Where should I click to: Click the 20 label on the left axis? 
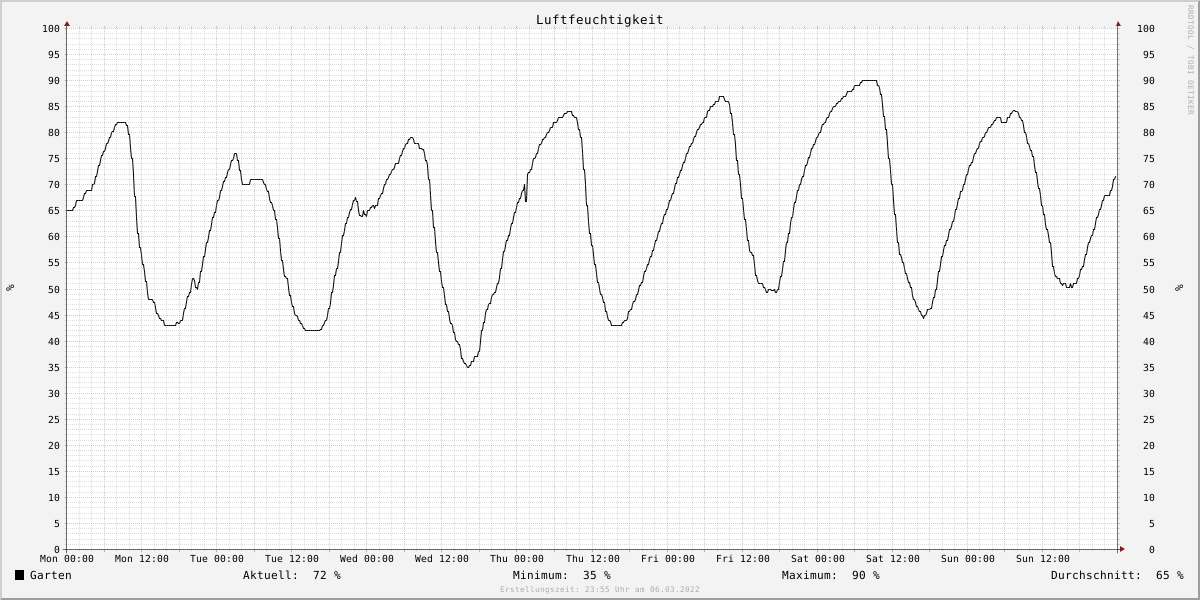pyautogui.click(x=54, y=445)
